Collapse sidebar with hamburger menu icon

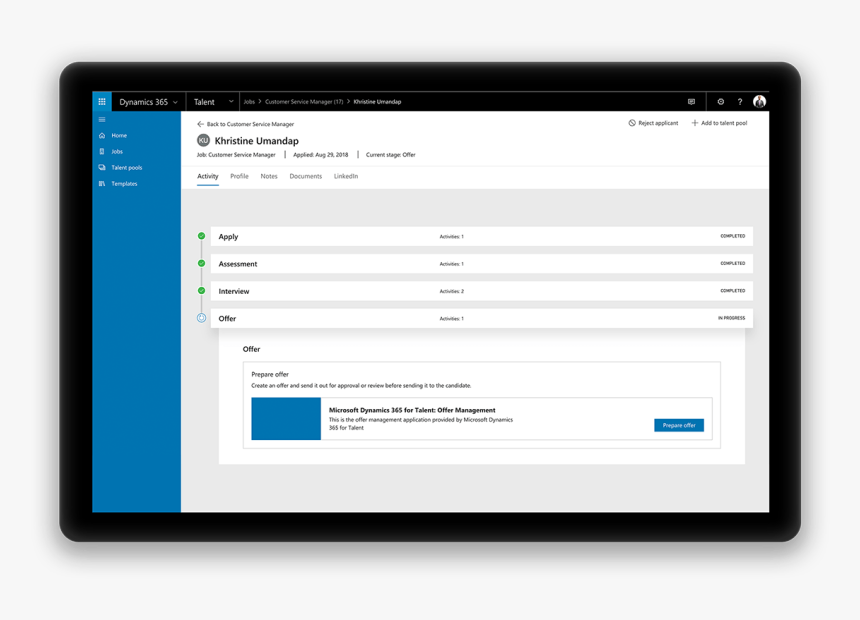[x=102, y=120]
